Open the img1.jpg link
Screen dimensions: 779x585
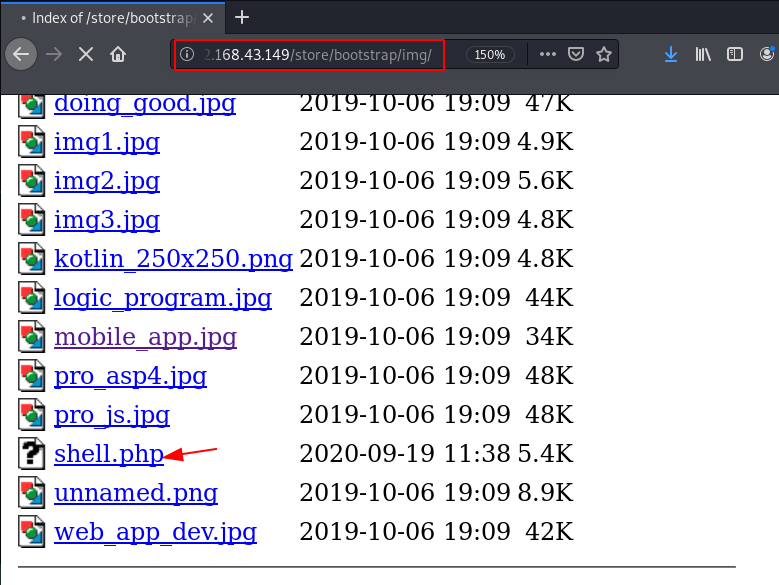pos(107,142)
